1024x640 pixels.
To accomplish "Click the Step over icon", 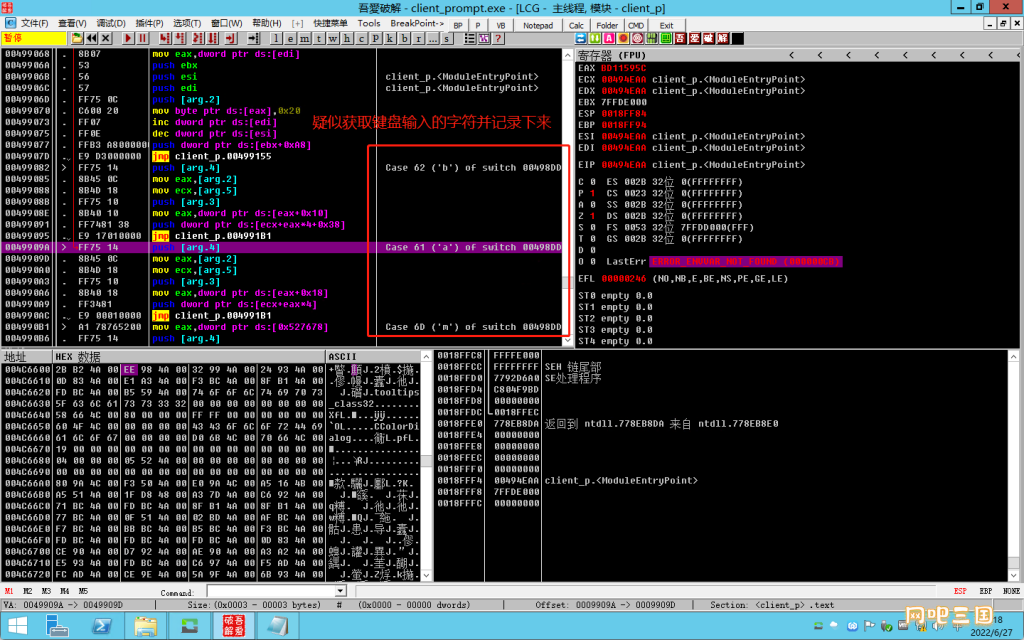I will [x=180, y=39].
